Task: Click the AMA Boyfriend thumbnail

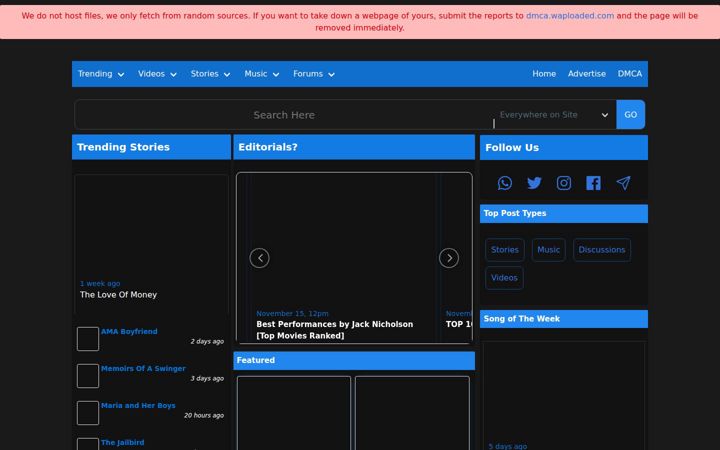Action: click(x=88, y=339)
